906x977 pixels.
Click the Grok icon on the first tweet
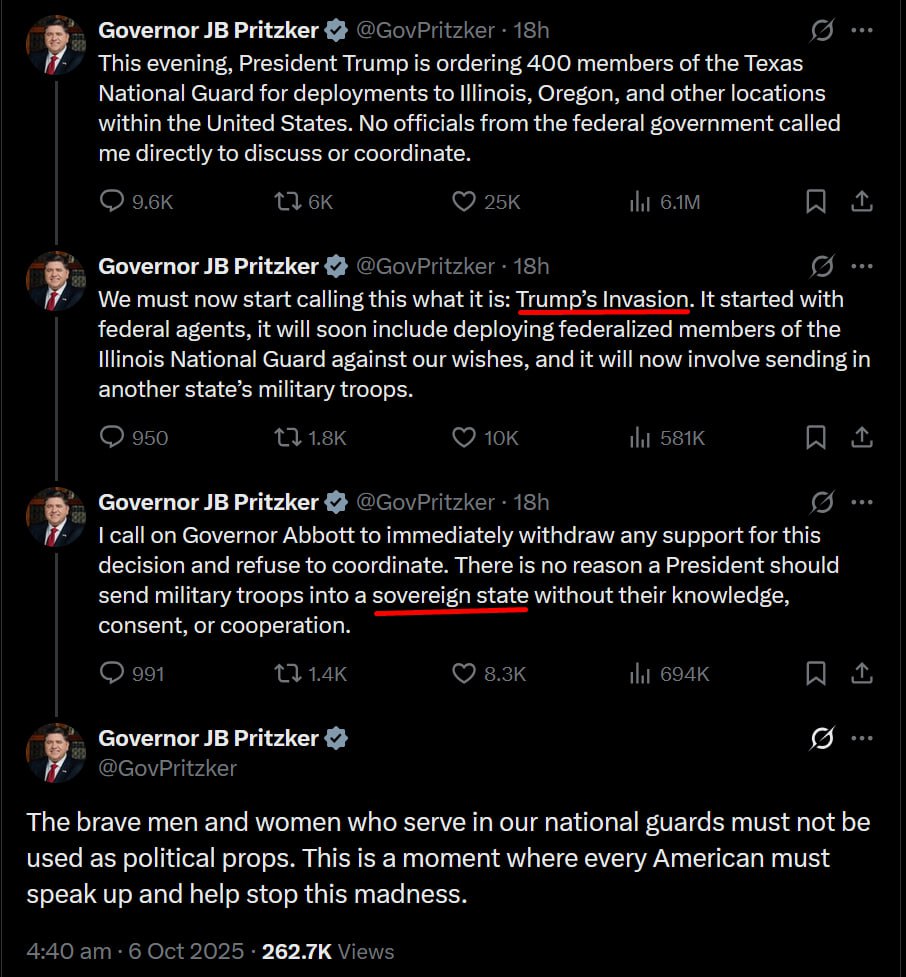821,31
